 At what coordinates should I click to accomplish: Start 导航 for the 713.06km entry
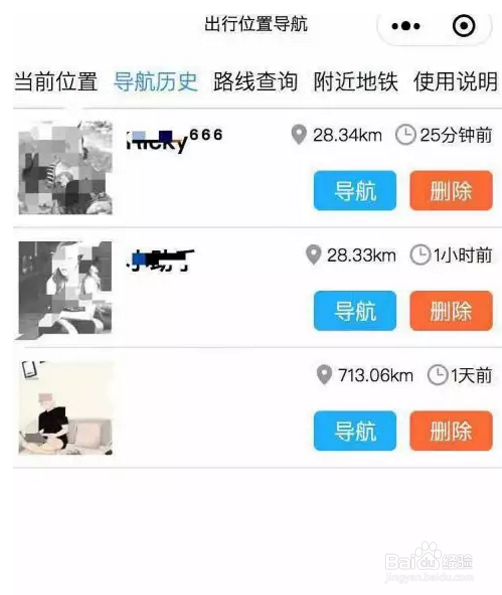(355, 431)
